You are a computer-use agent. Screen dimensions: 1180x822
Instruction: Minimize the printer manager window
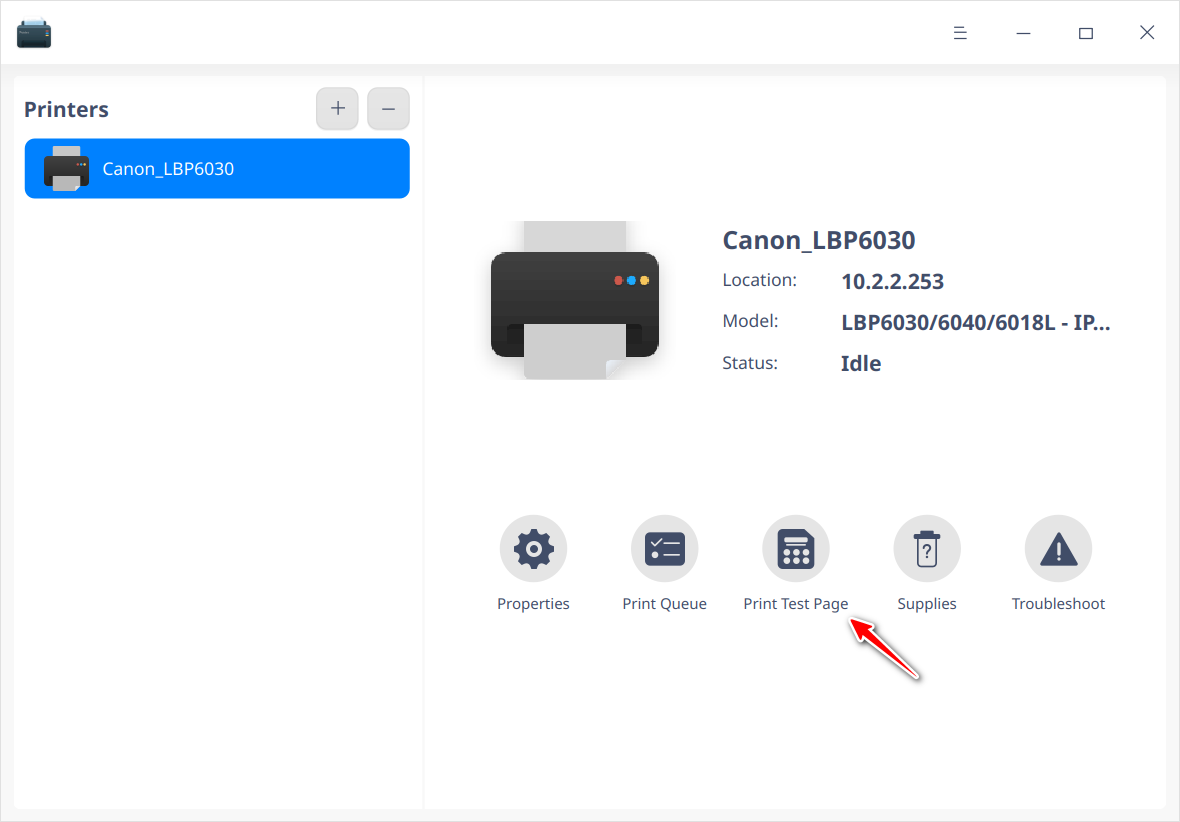1023,33
